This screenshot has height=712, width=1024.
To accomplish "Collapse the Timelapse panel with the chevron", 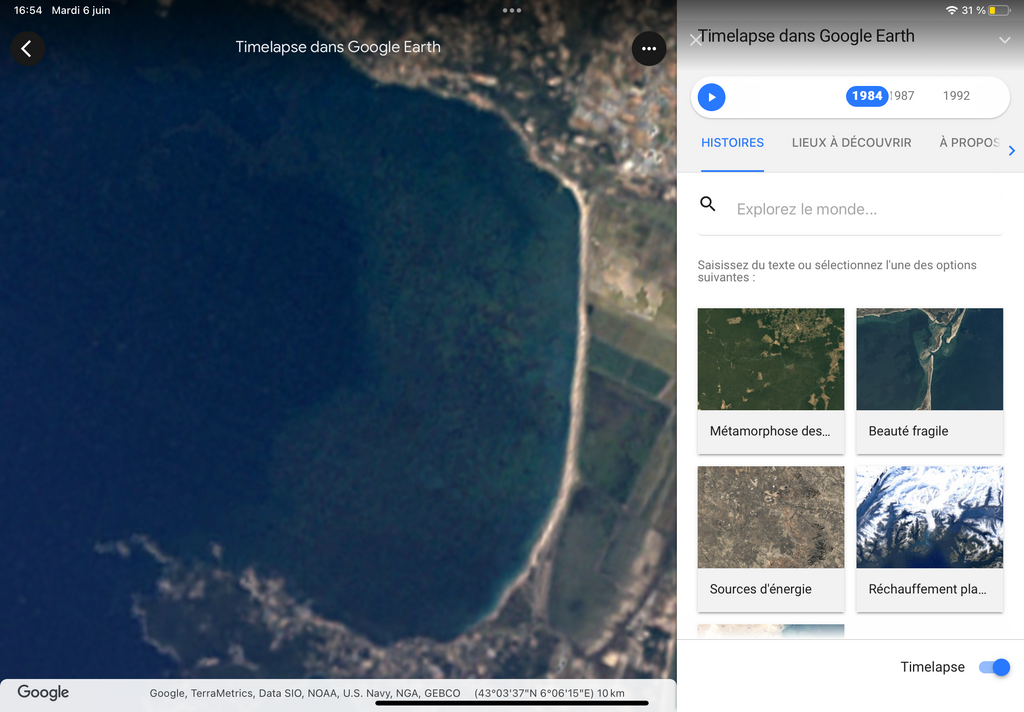I will click(1004, 40).
